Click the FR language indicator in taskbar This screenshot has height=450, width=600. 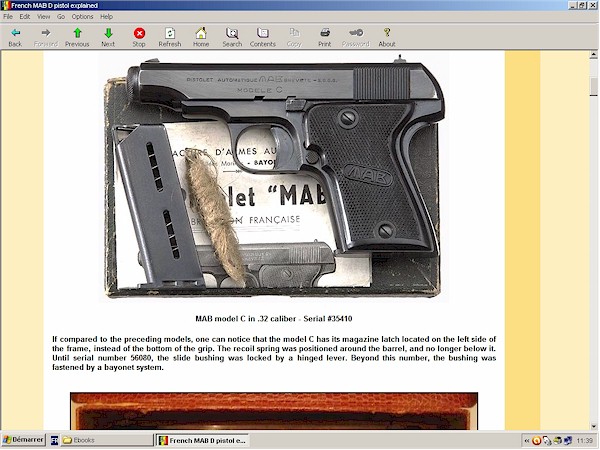pyautogui.click(x=54, y=440)
